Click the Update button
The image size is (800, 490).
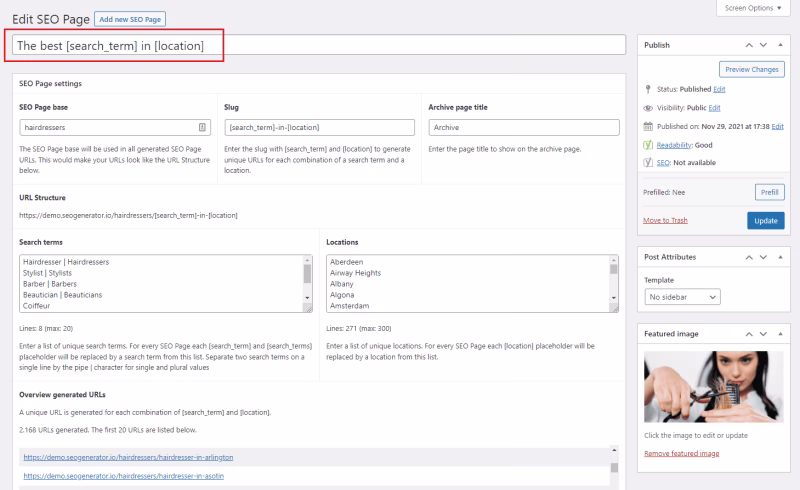pos(766,220)
